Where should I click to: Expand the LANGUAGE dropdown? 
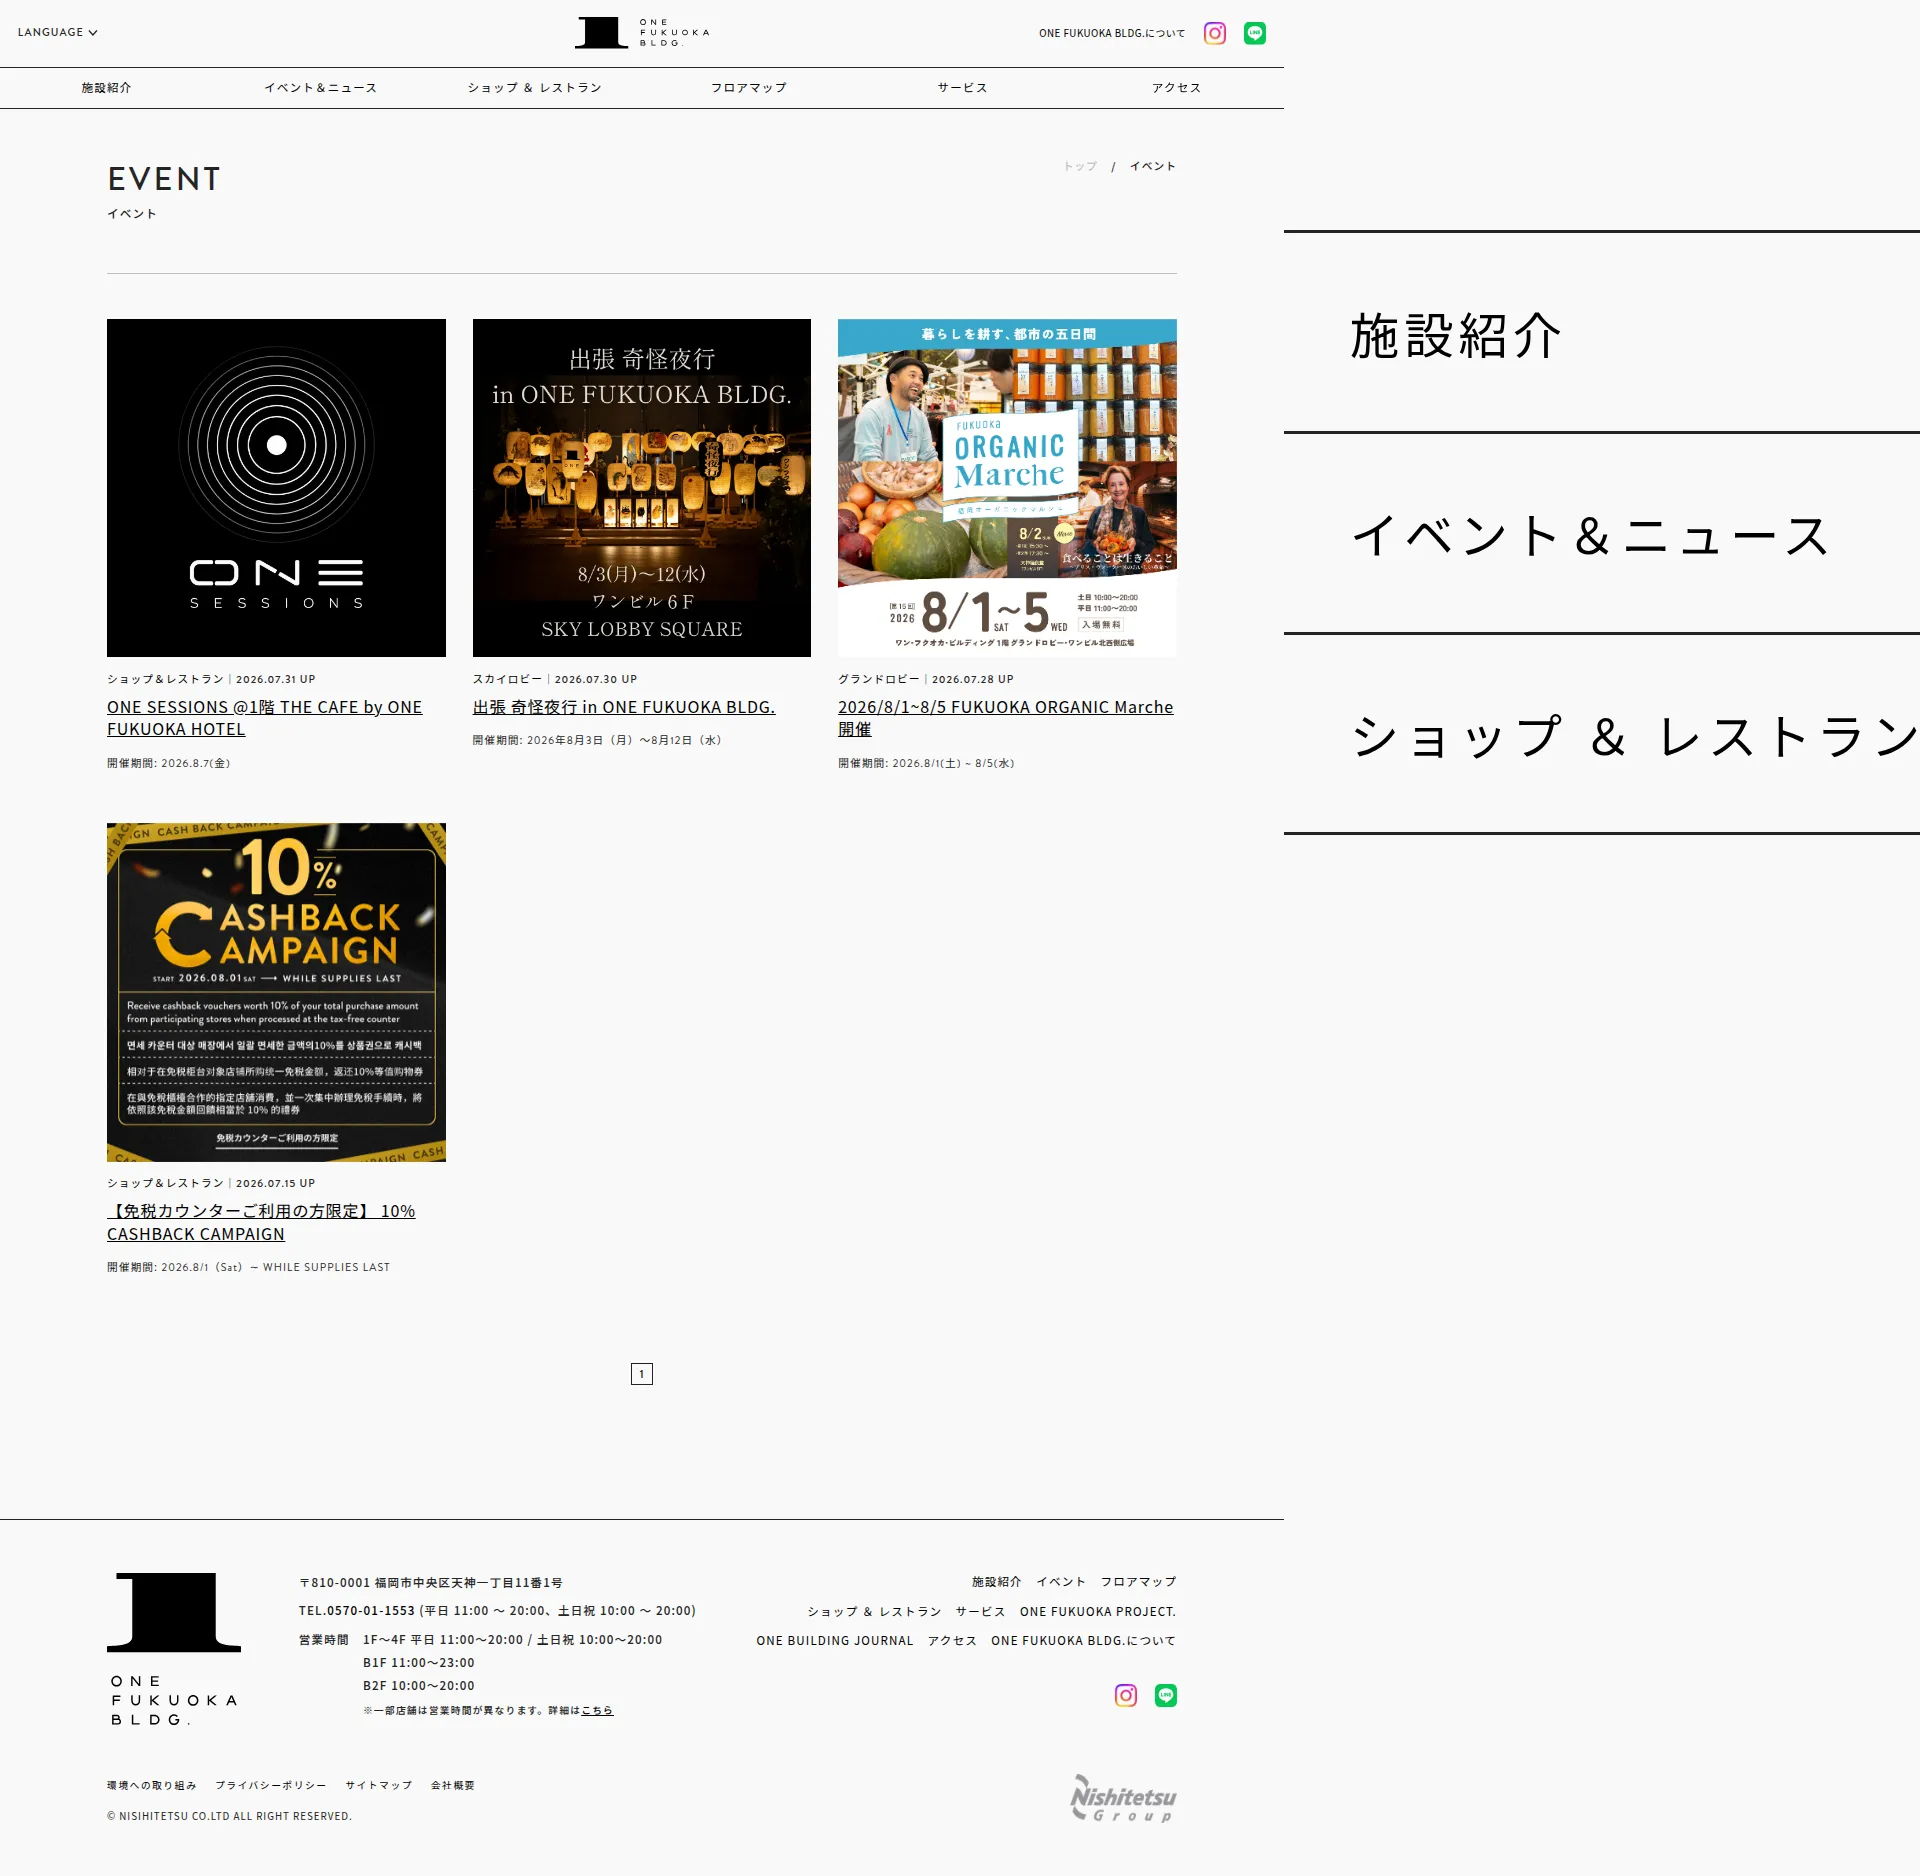(57, 32)
